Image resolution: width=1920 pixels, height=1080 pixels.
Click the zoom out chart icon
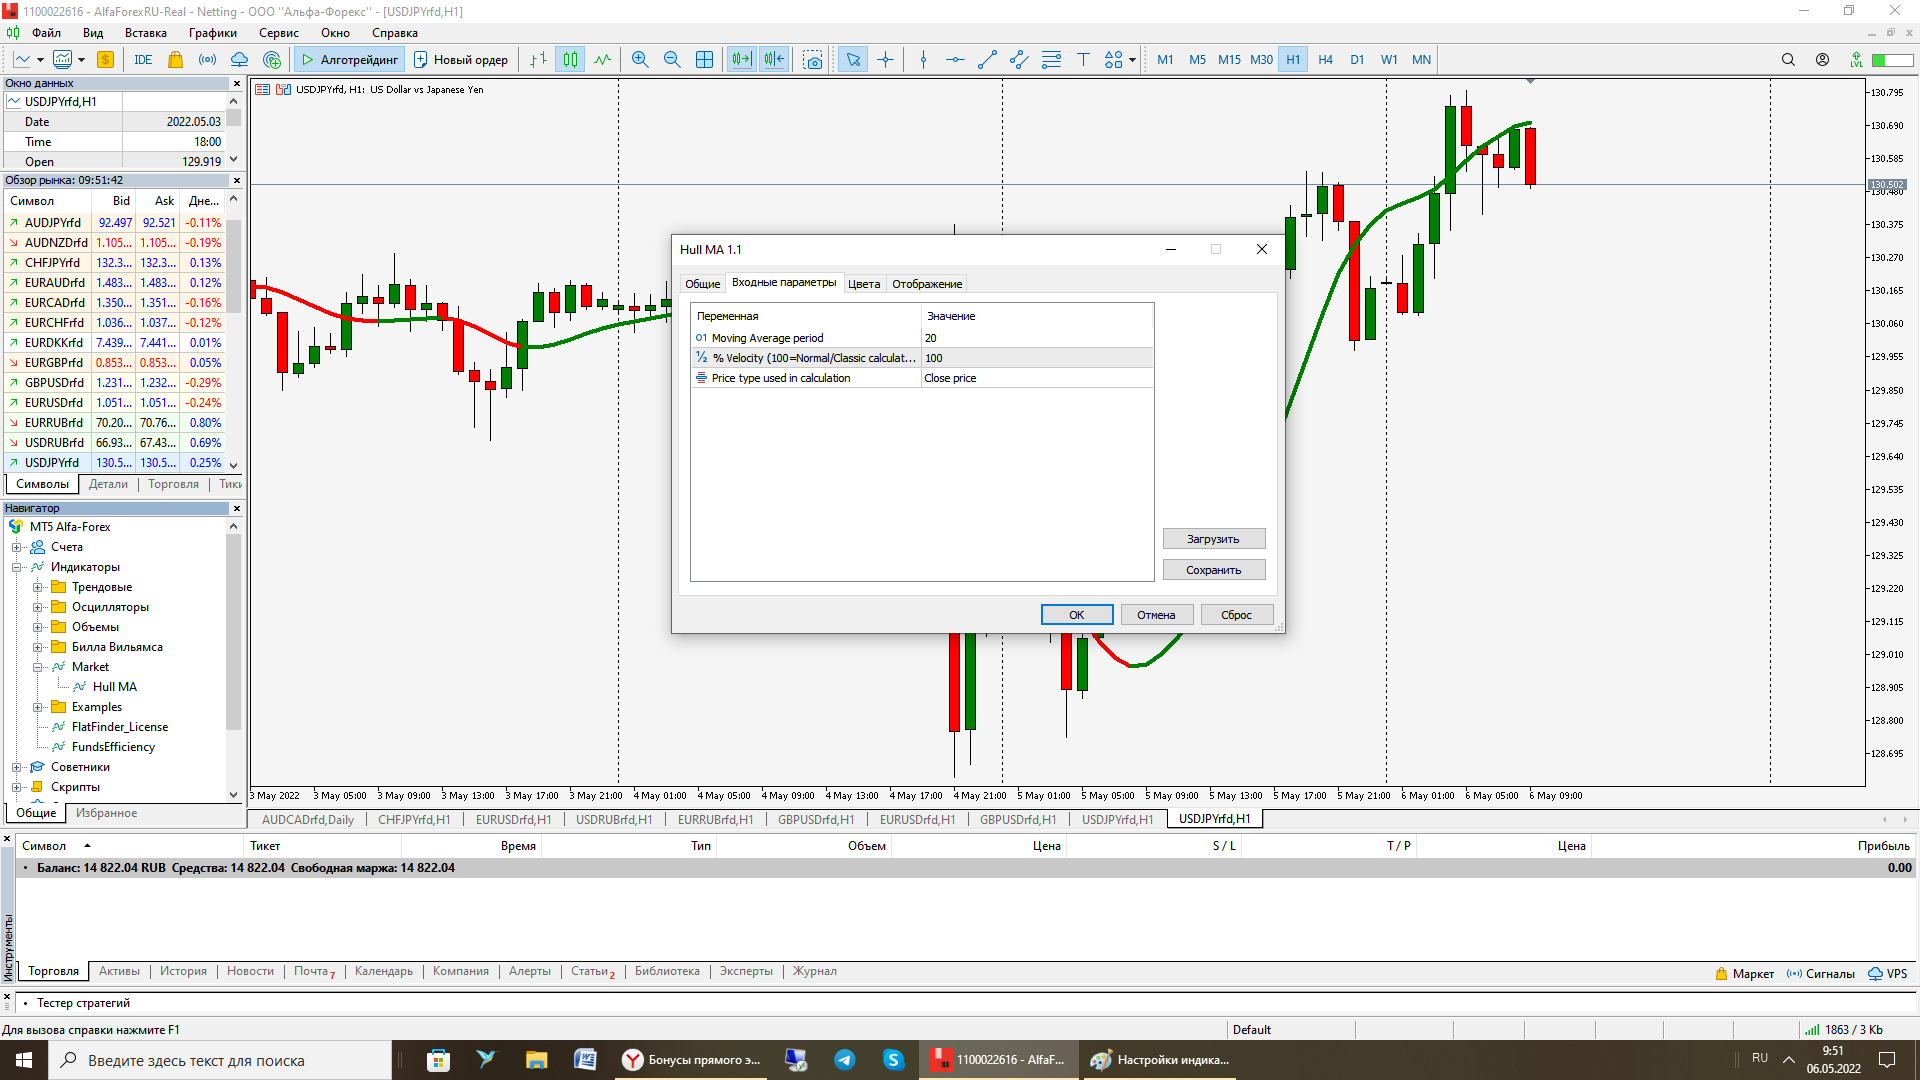click(672, 60)
